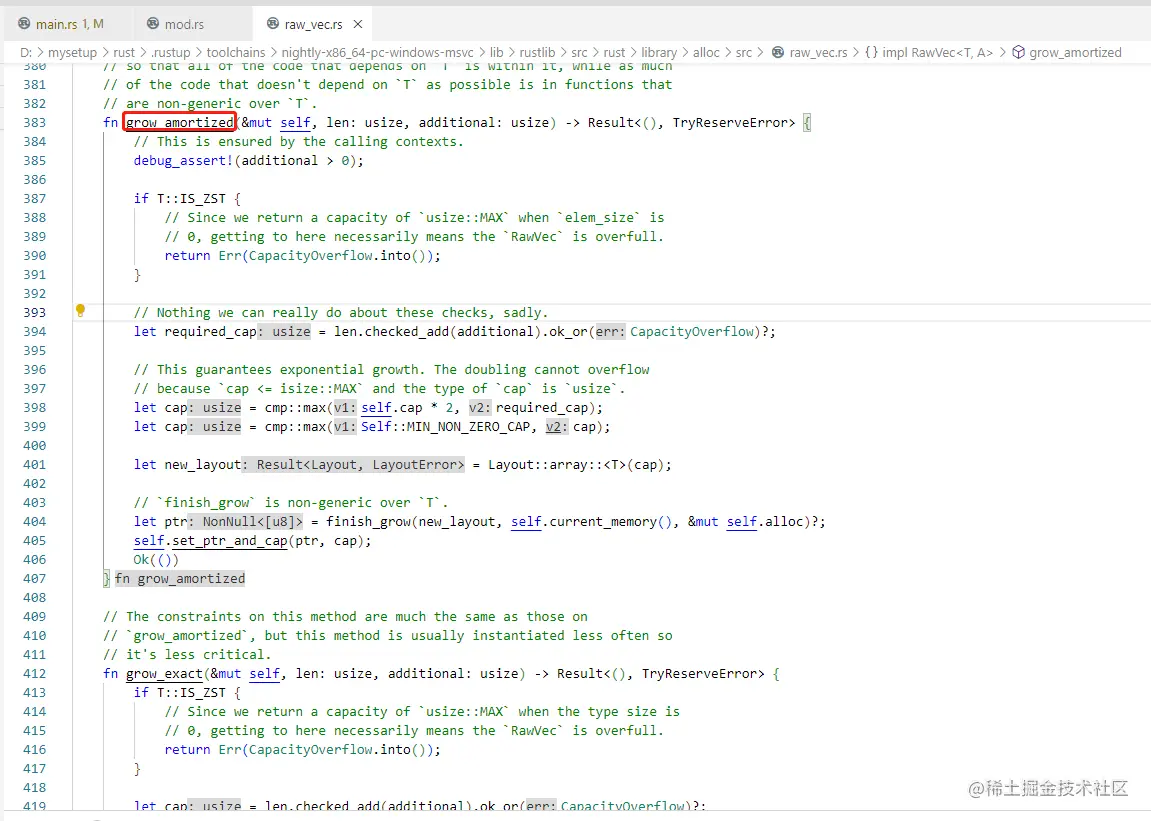Open the 'impl RawVec<T, A>' breadcrumb symbol
The image size is (1151, 821).
937,52
